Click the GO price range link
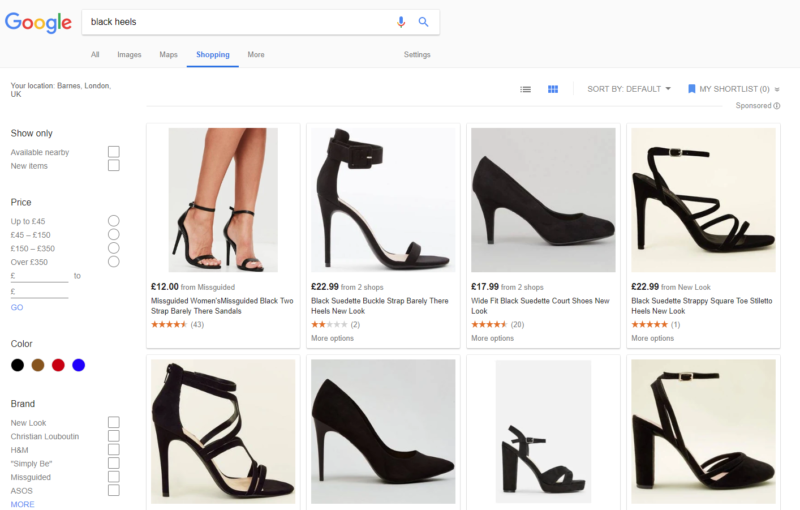800x510 pixels. [17, 307]
